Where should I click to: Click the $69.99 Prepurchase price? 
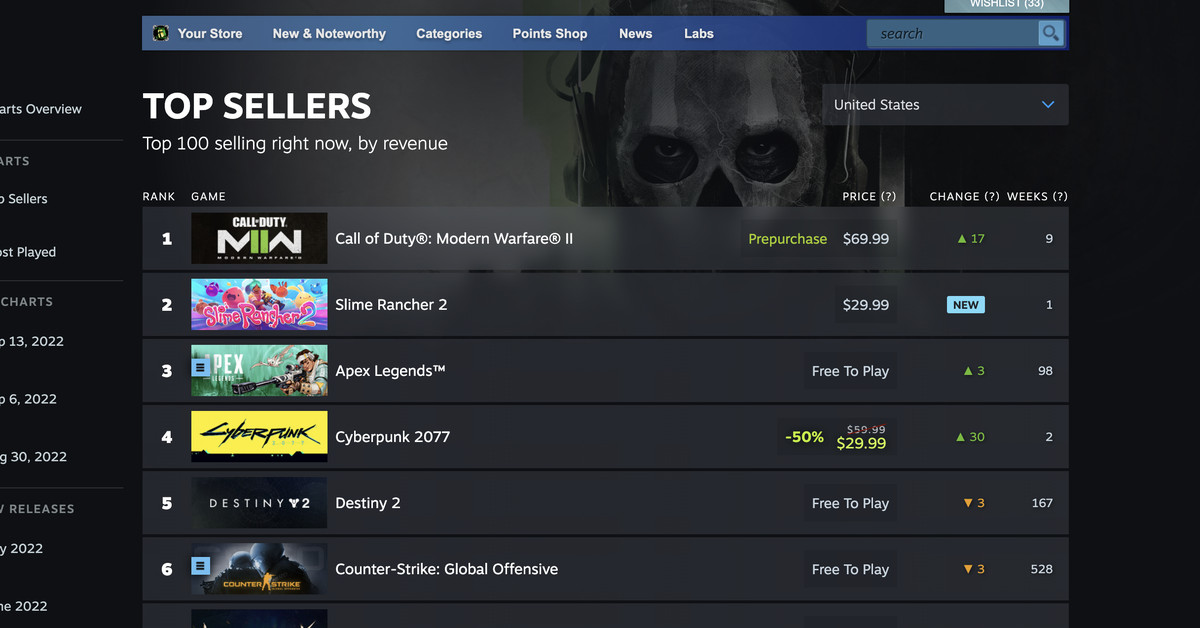click(x=866, y=239)
